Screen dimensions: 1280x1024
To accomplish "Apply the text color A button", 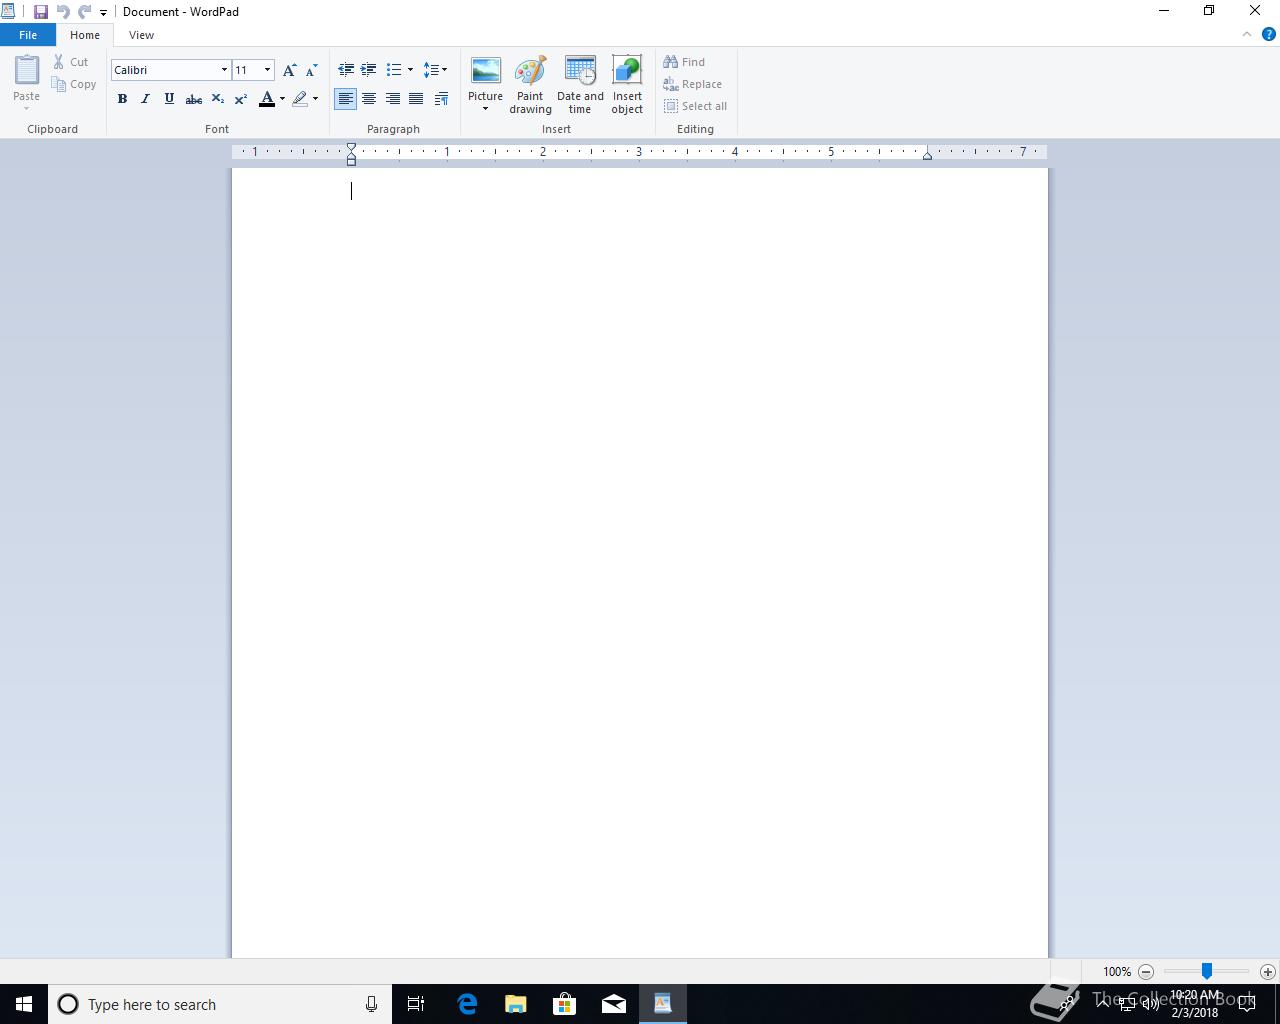I will [x=266, y=99].
